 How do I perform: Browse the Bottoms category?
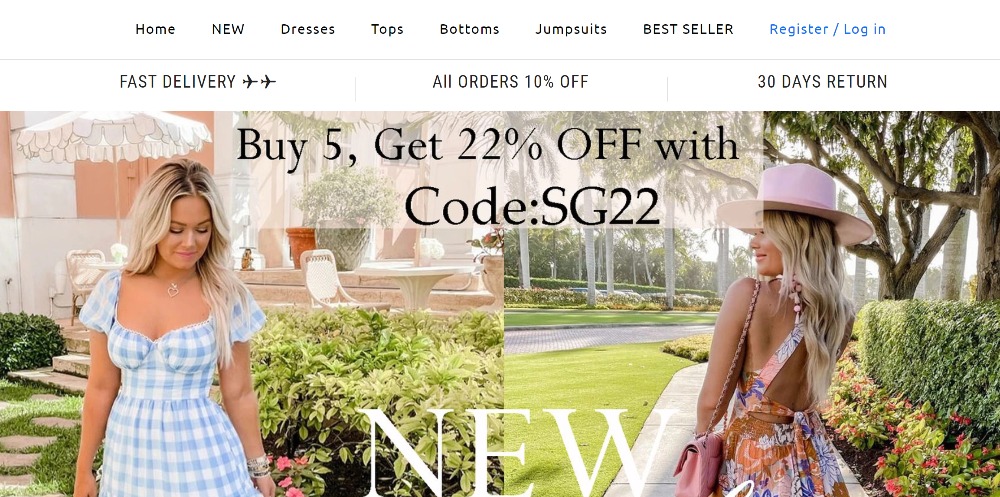pyautogui.click(x=469, y=29)
